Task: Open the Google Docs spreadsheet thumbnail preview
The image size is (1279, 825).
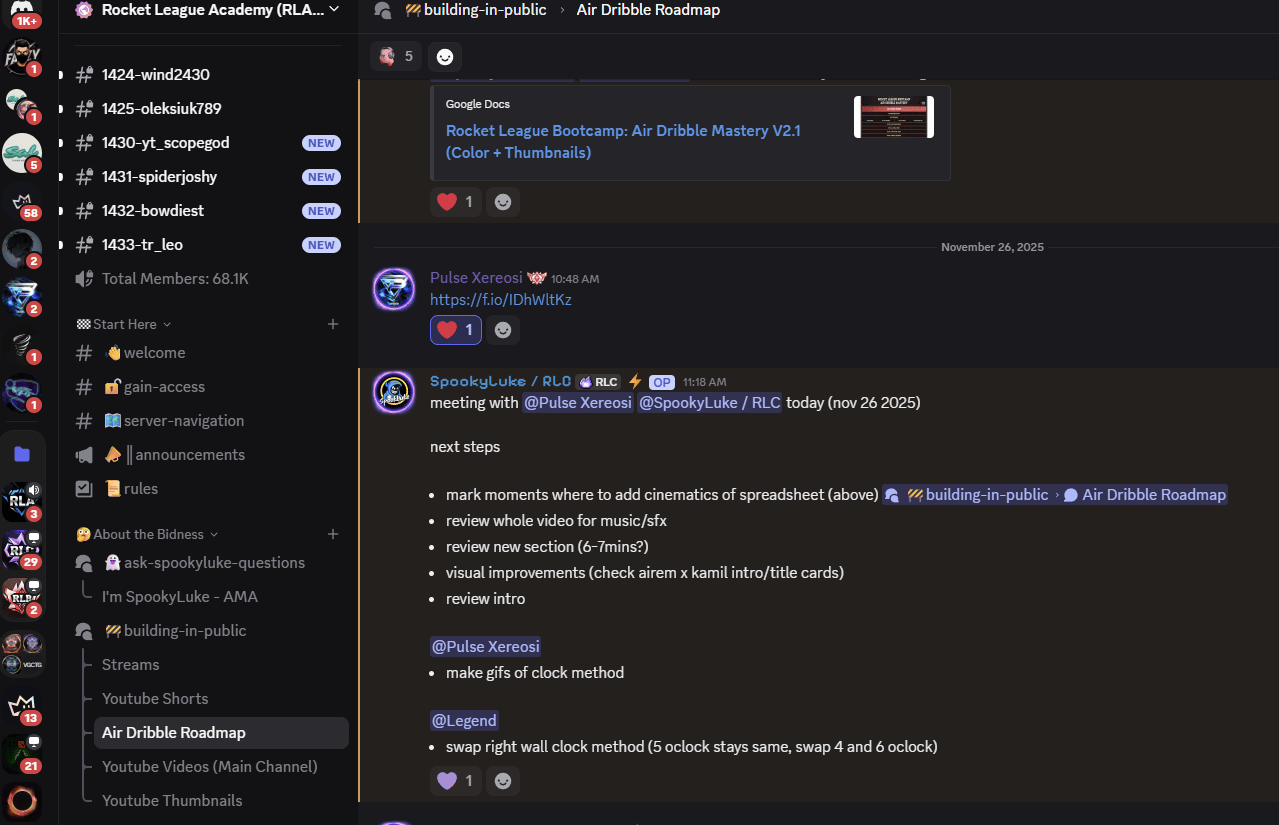Action: (x=894, y=117)
